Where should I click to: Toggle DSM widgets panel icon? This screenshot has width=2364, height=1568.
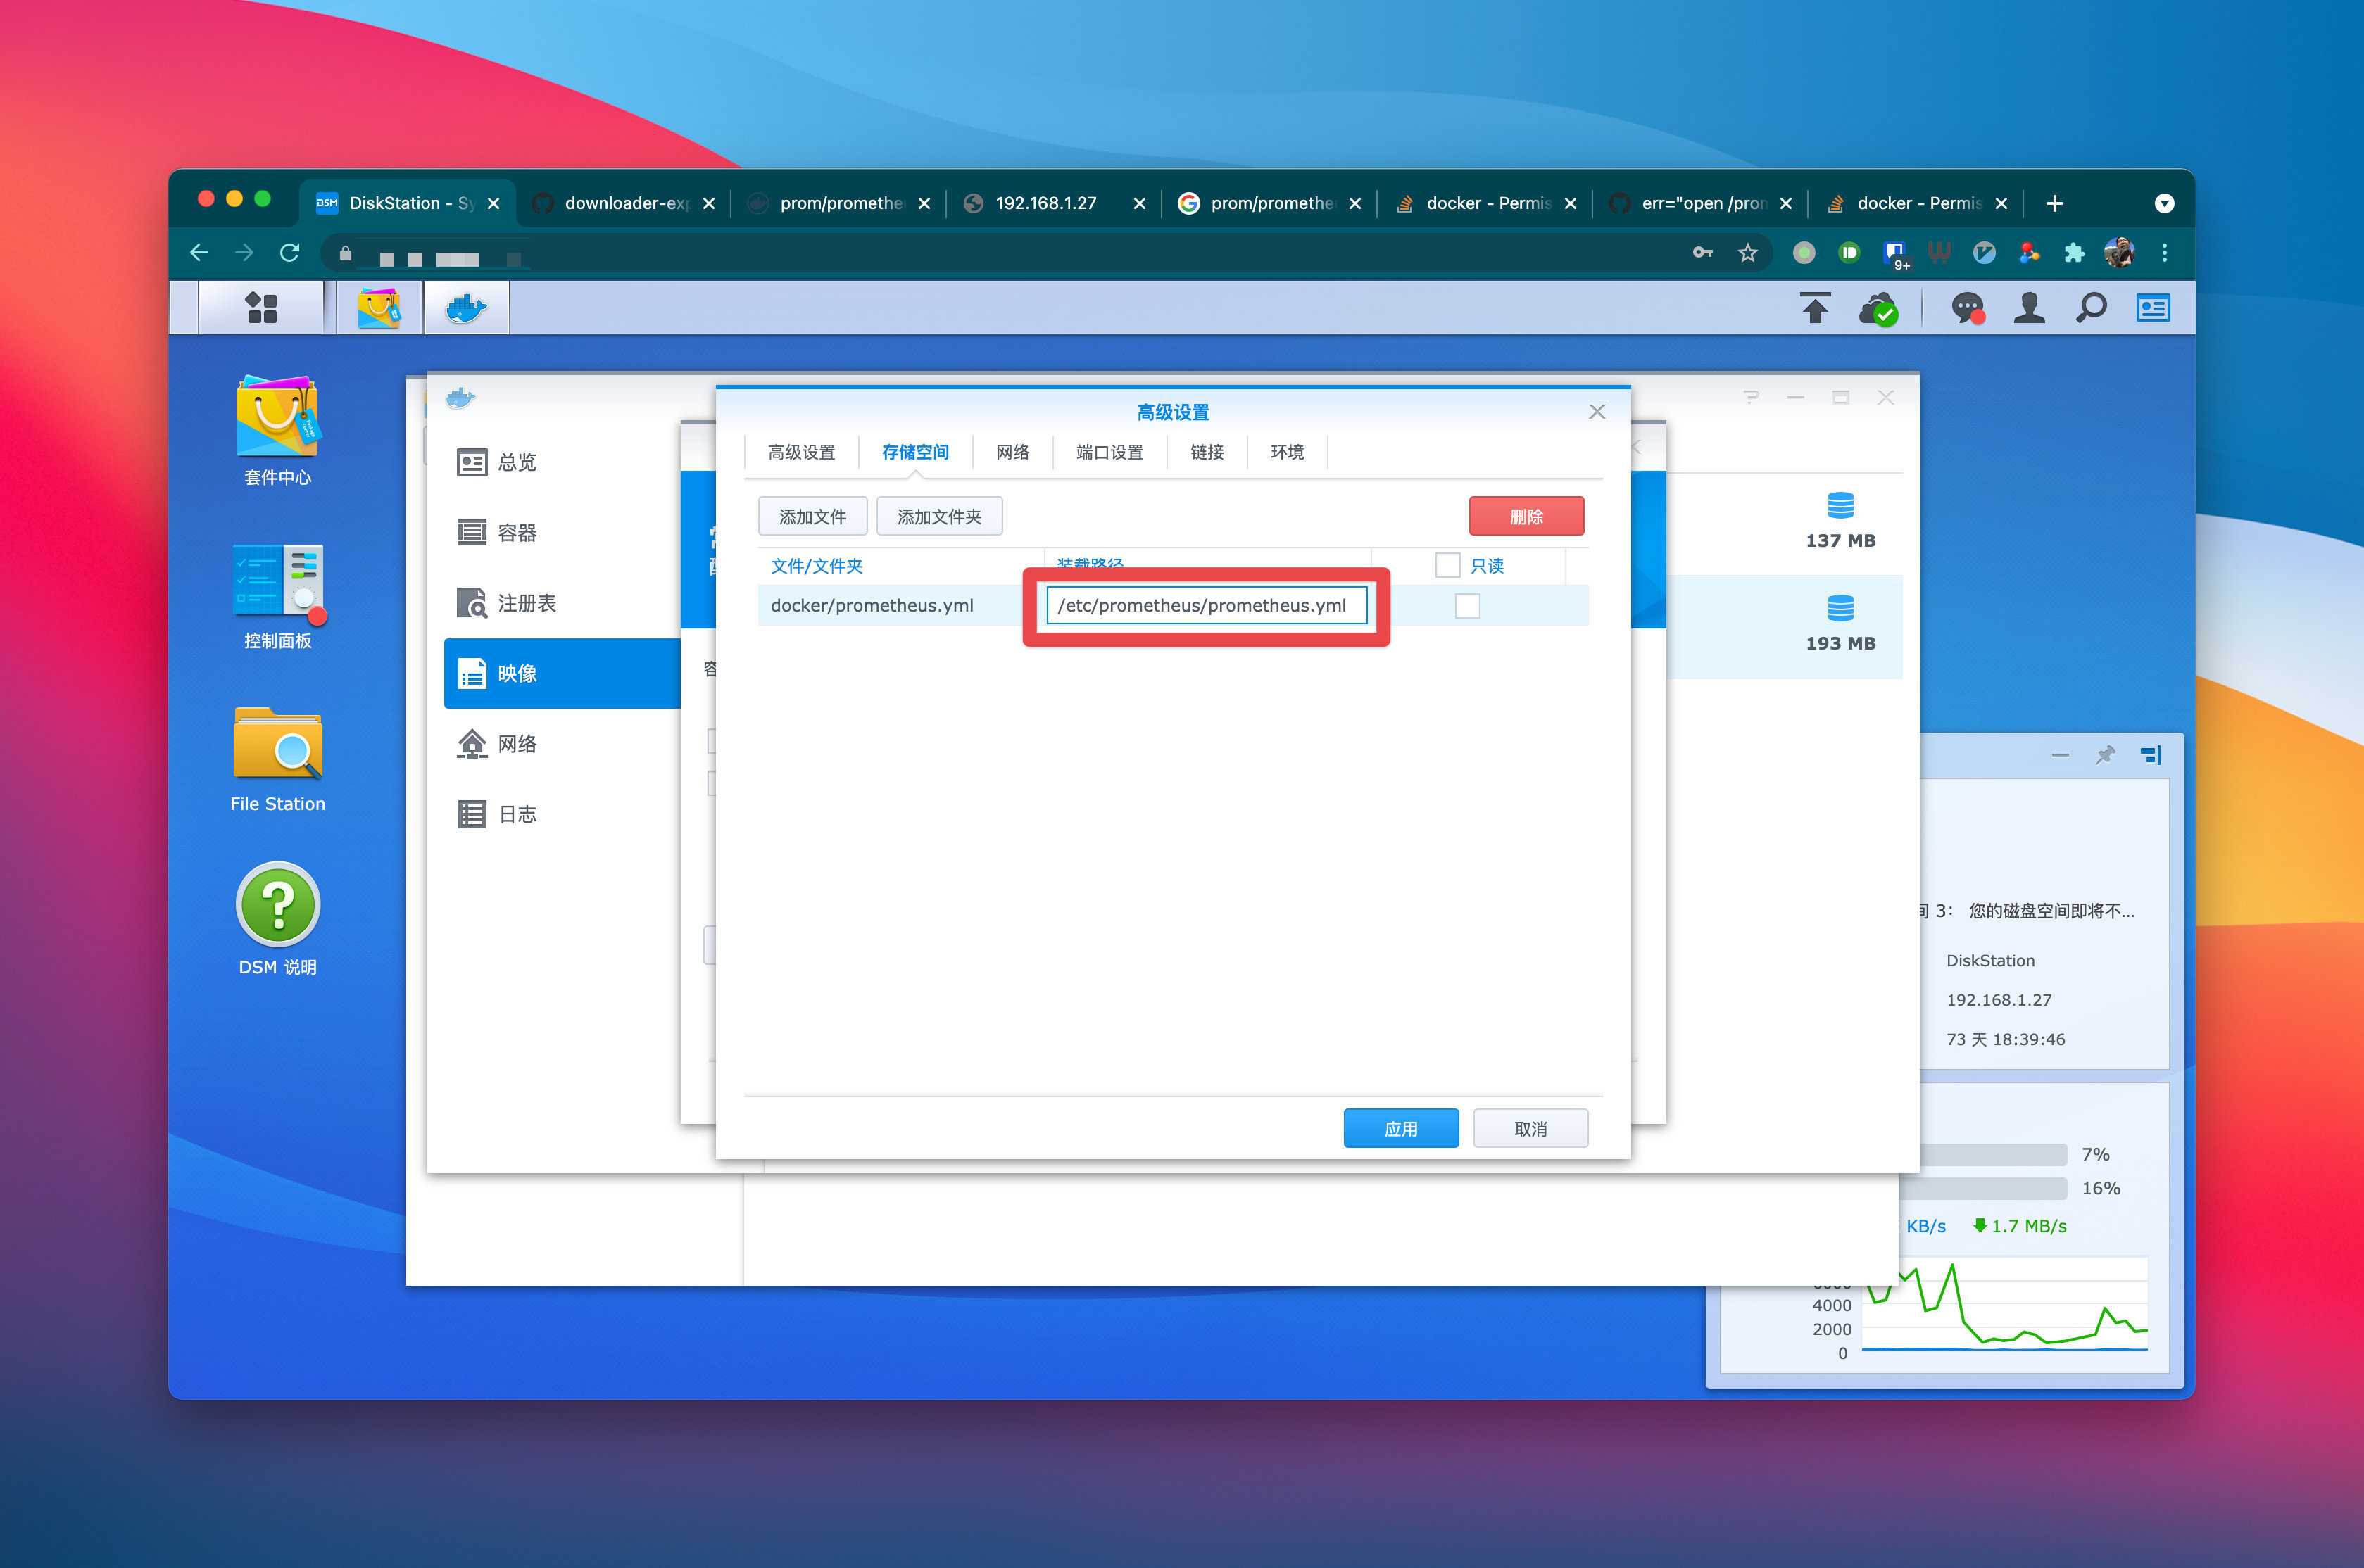point(2153,308)
